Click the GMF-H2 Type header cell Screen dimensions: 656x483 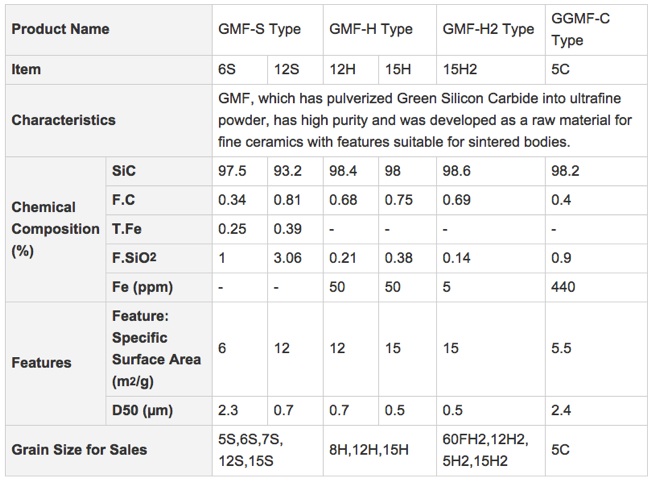coord(491,29)
